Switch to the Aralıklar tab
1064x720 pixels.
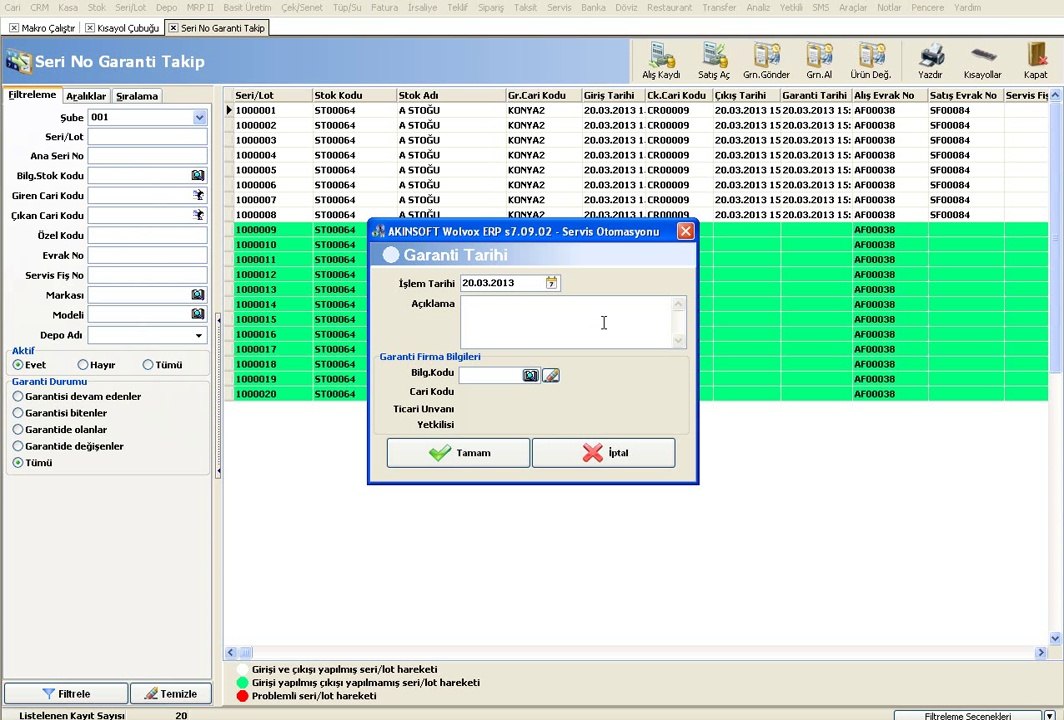tap(86, 96)
